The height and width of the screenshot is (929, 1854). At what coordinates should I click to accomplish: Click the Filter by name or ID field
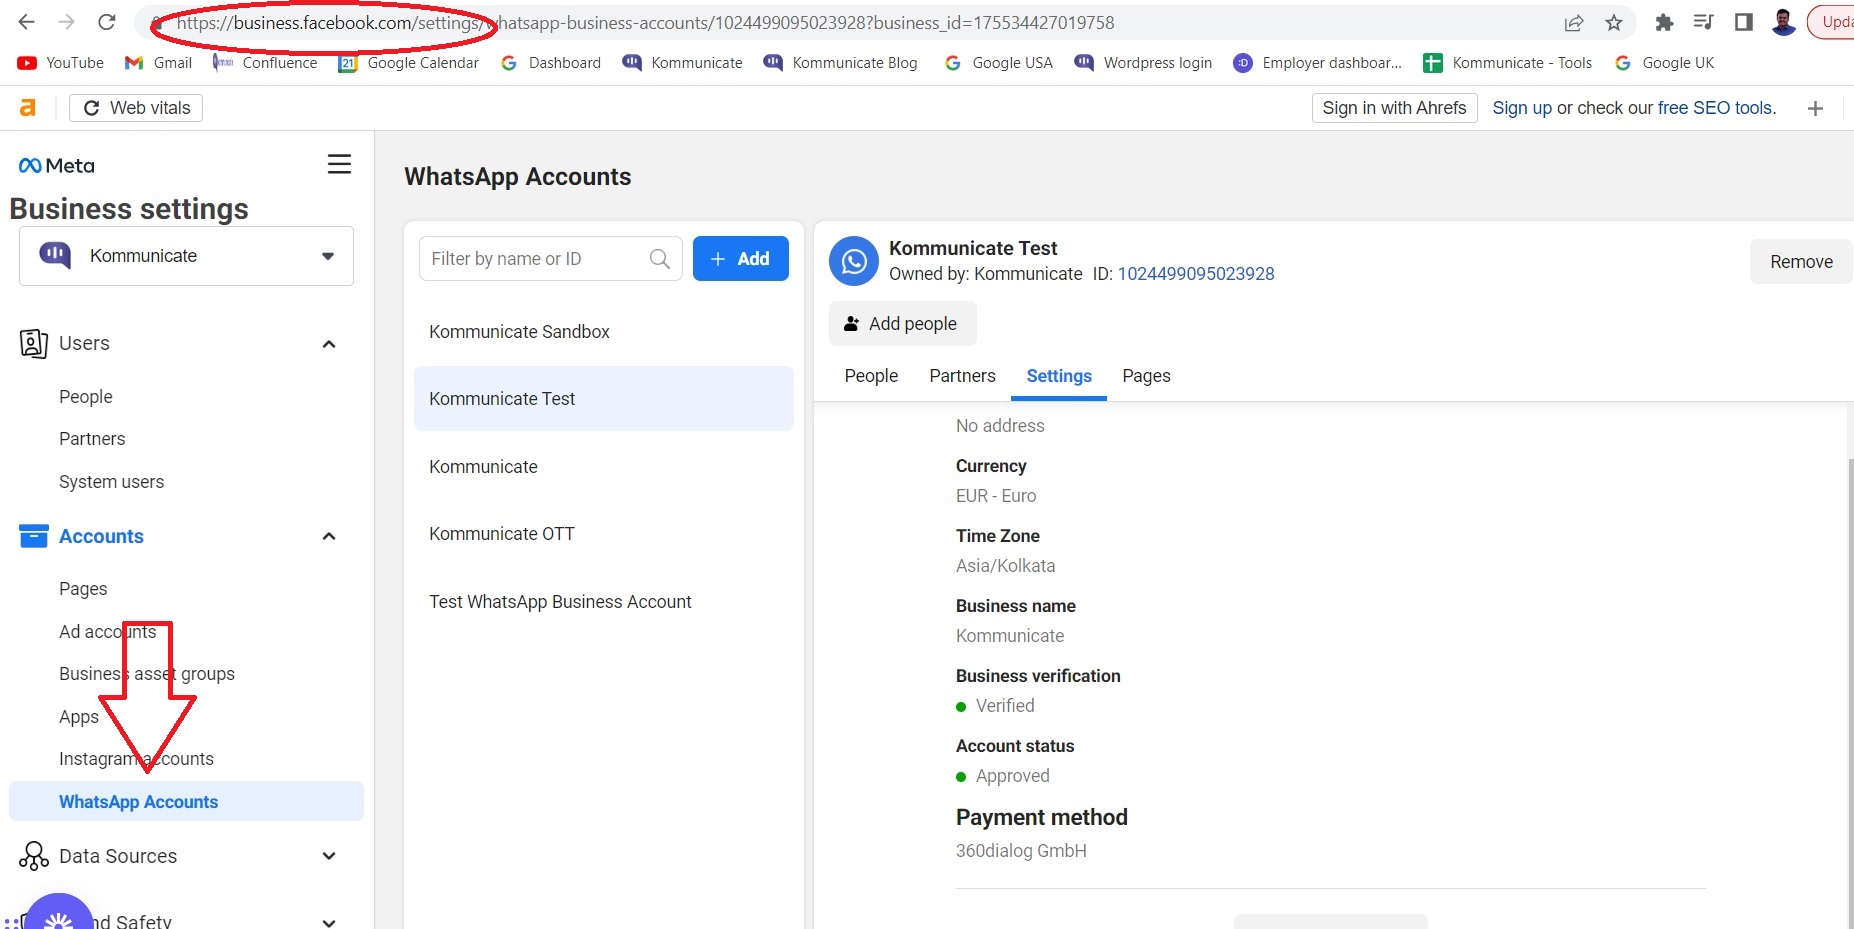pos(535,259)
